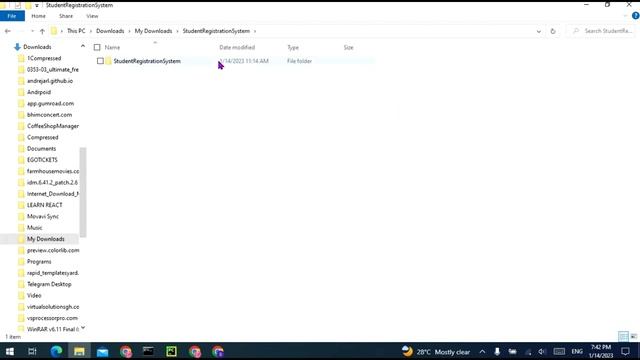Select My Downloads in sidebar
This screenshot has width=640, height=360.
[x=45, y=239]
